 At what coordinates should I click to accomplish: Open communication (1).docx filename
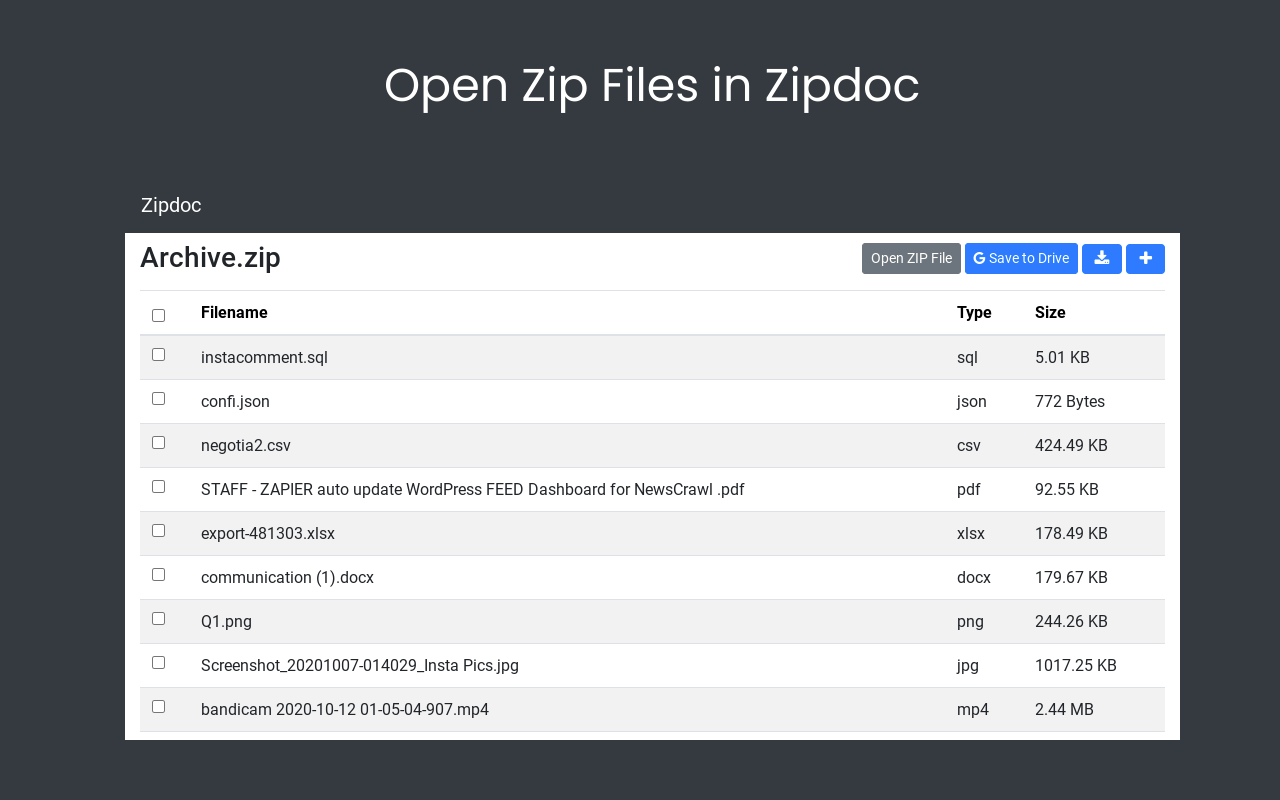point(287,577)
